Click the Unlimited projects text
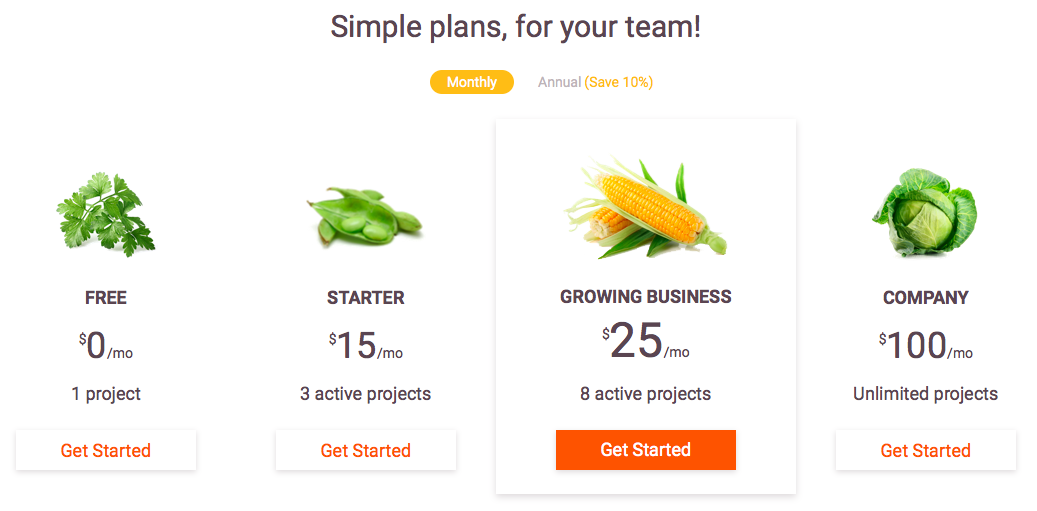Image resolution: width=1037 pixels, height=511 pixels. pyautogui.click(x=925, y=394)
